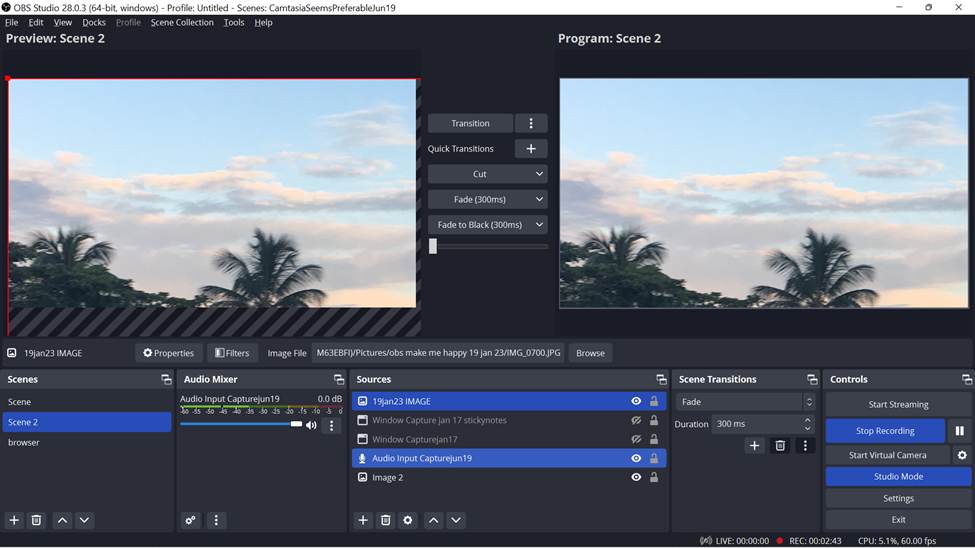Screen dimensions: 975x548
Task: Open the Docks menu
Action: (94, 22)
